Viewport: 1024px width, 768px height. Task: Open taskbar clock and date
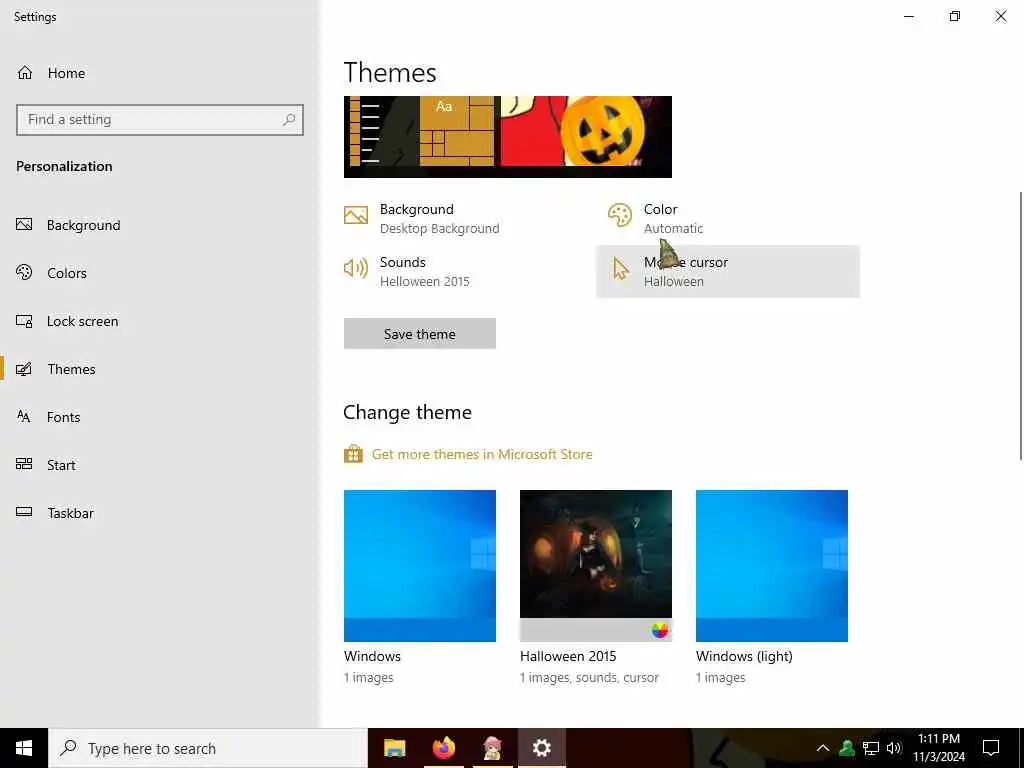[939, 748]
